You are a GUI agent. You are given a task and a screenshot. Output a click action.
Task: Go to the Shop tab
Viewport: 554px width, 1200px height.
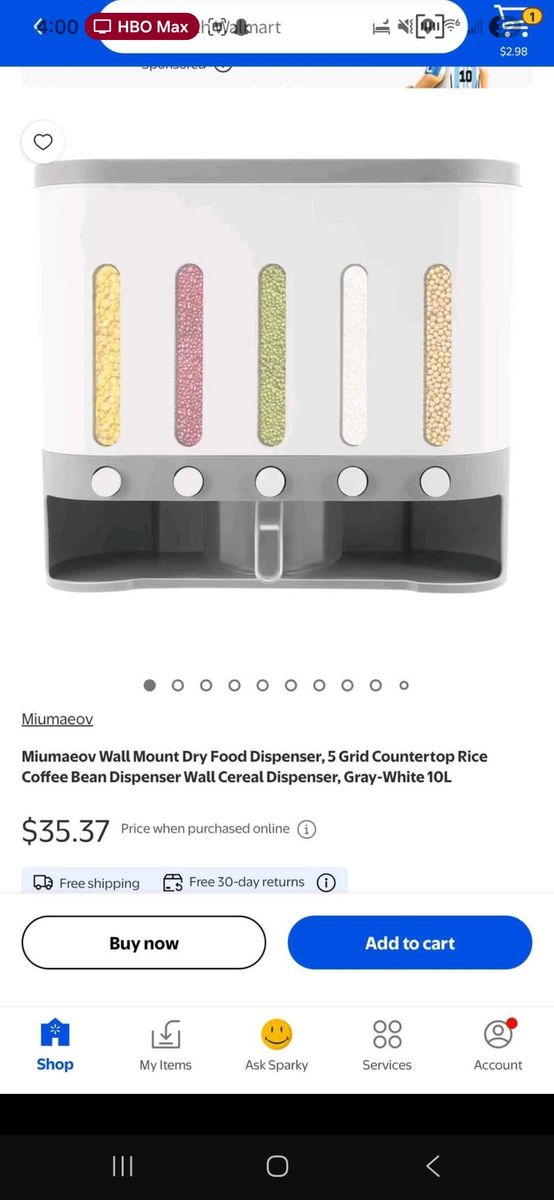(x=55, y=1046)
